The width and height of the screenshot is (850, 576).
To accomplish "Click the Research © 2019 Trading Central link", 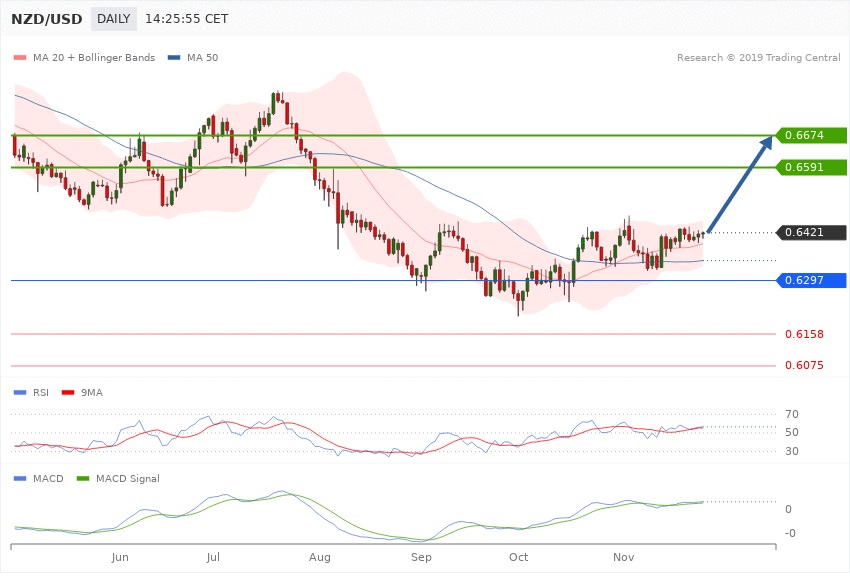I will 760,58.
